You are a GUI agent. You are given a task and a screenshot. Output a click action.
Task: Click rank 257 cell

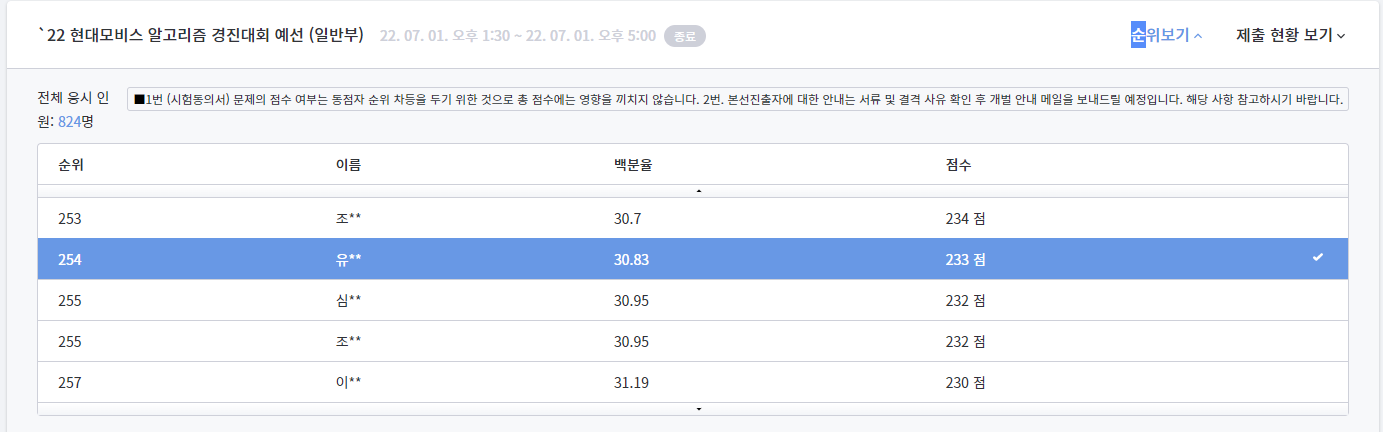tap(70, 382)
